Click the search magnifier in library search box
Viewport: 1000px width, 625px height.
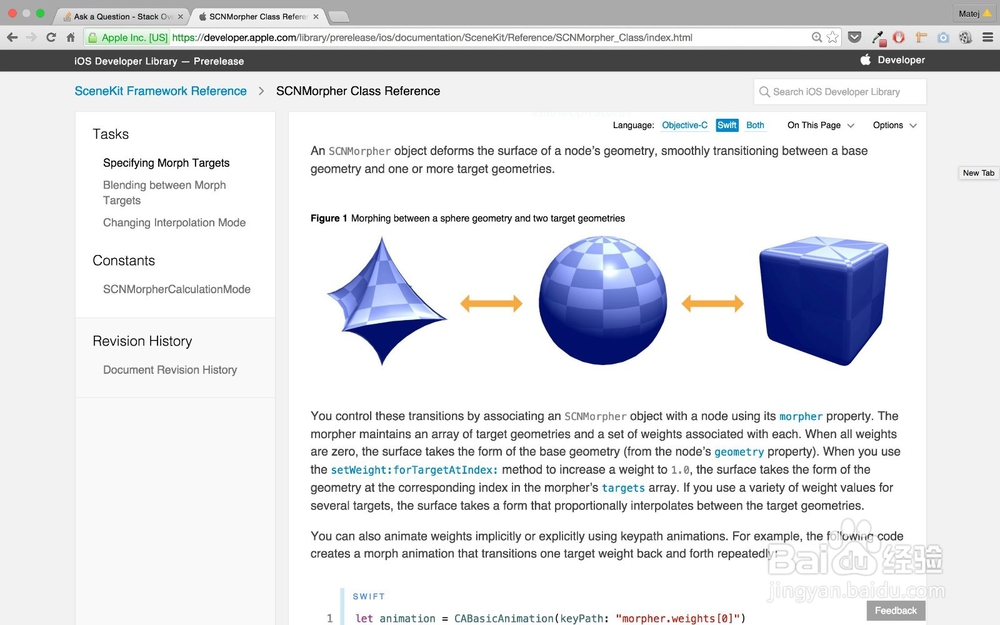coord(764,92)
